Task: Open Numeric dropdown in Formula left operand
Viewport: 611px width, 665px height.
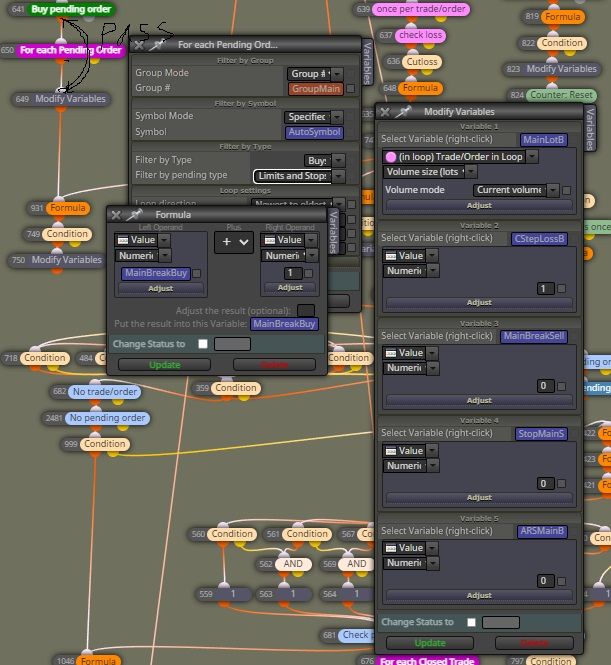Action: (x=143, y=256)
